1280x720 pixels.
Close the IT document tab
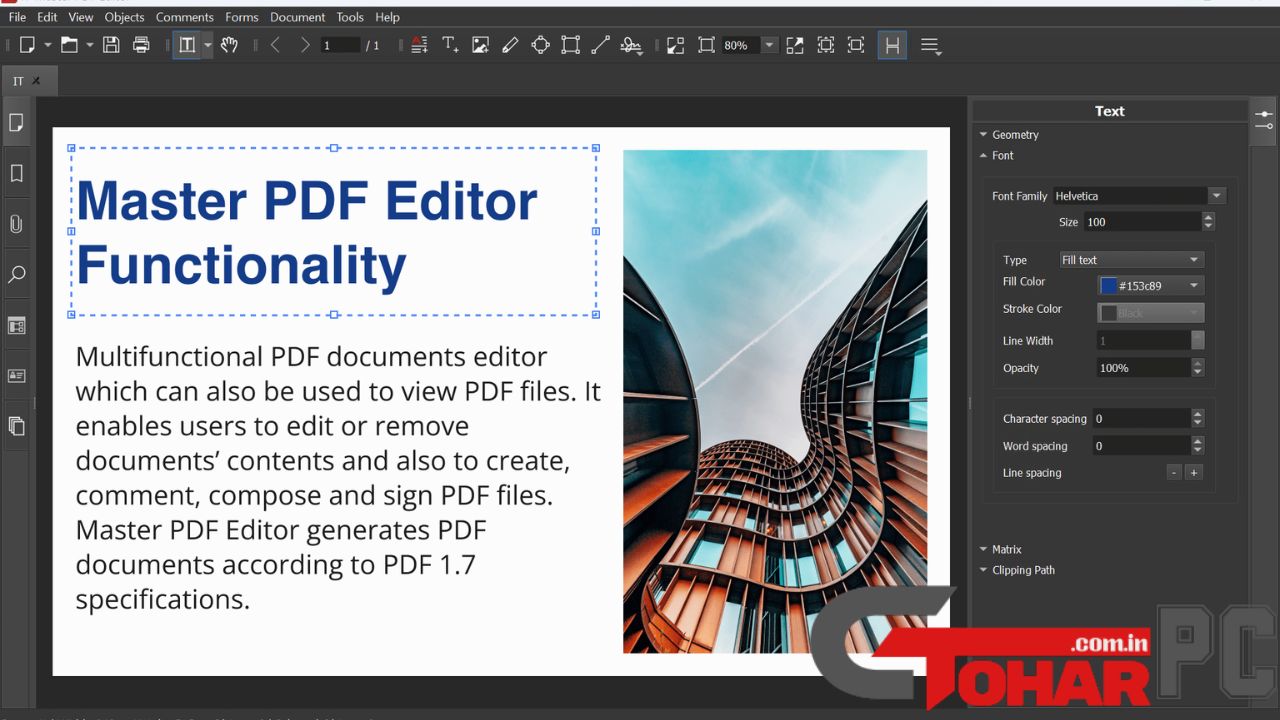37,81
